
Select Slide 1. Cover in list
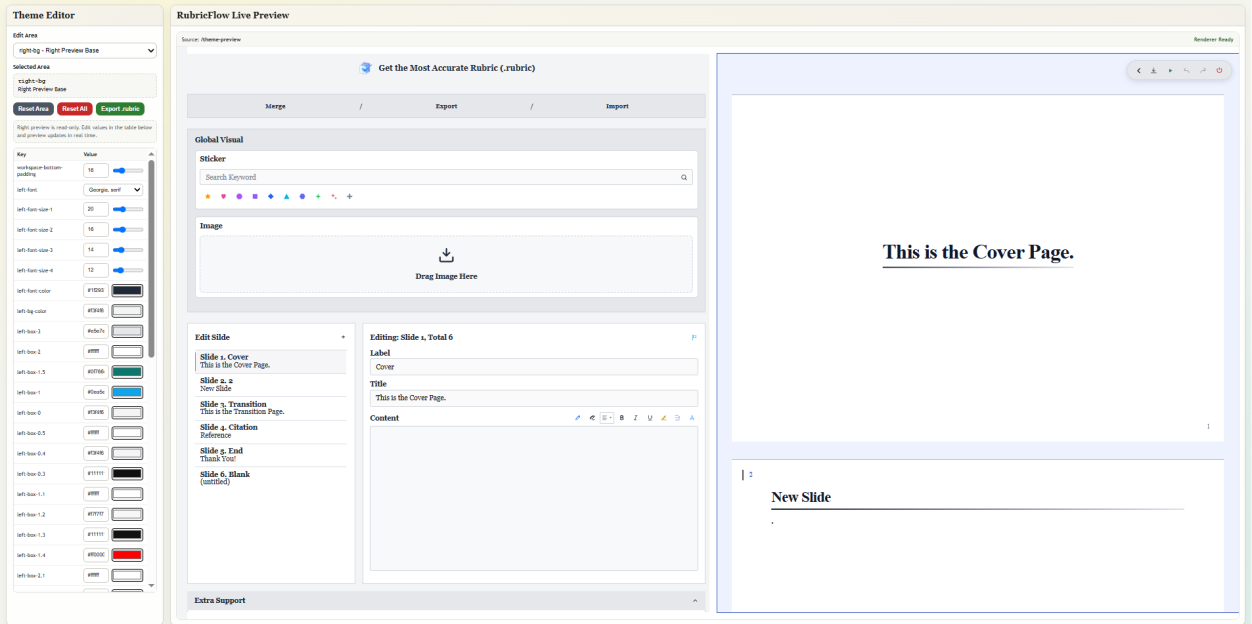point(271,361)
